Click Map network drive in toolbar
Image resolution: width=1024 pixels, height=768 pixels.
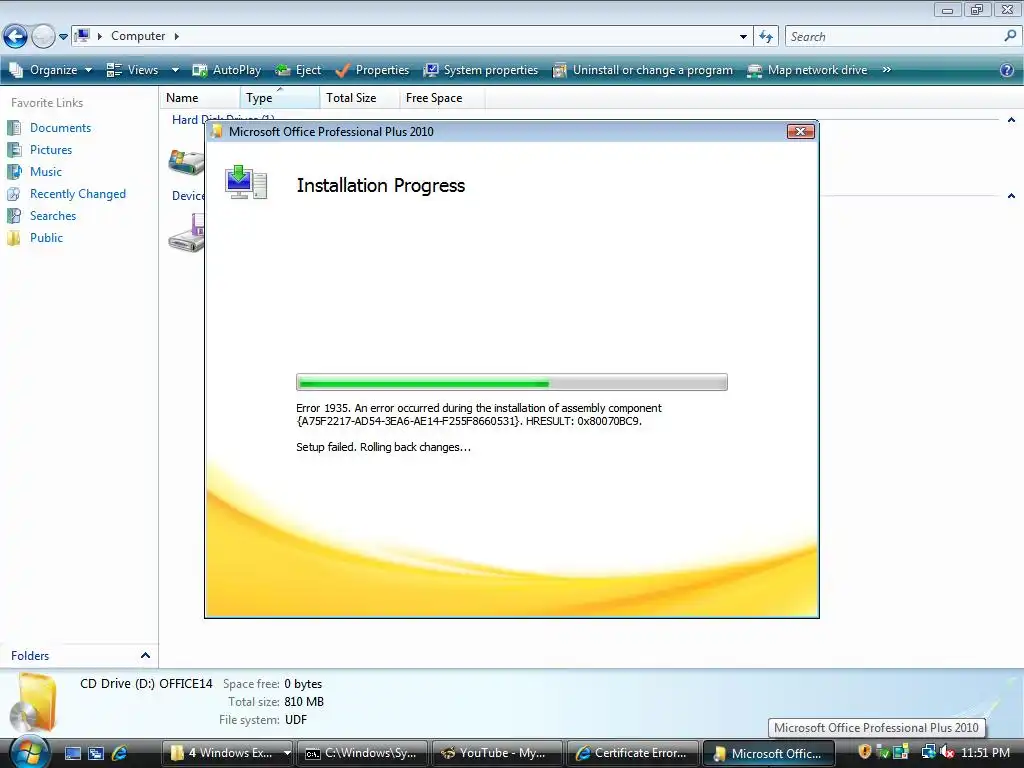[807, 70]
